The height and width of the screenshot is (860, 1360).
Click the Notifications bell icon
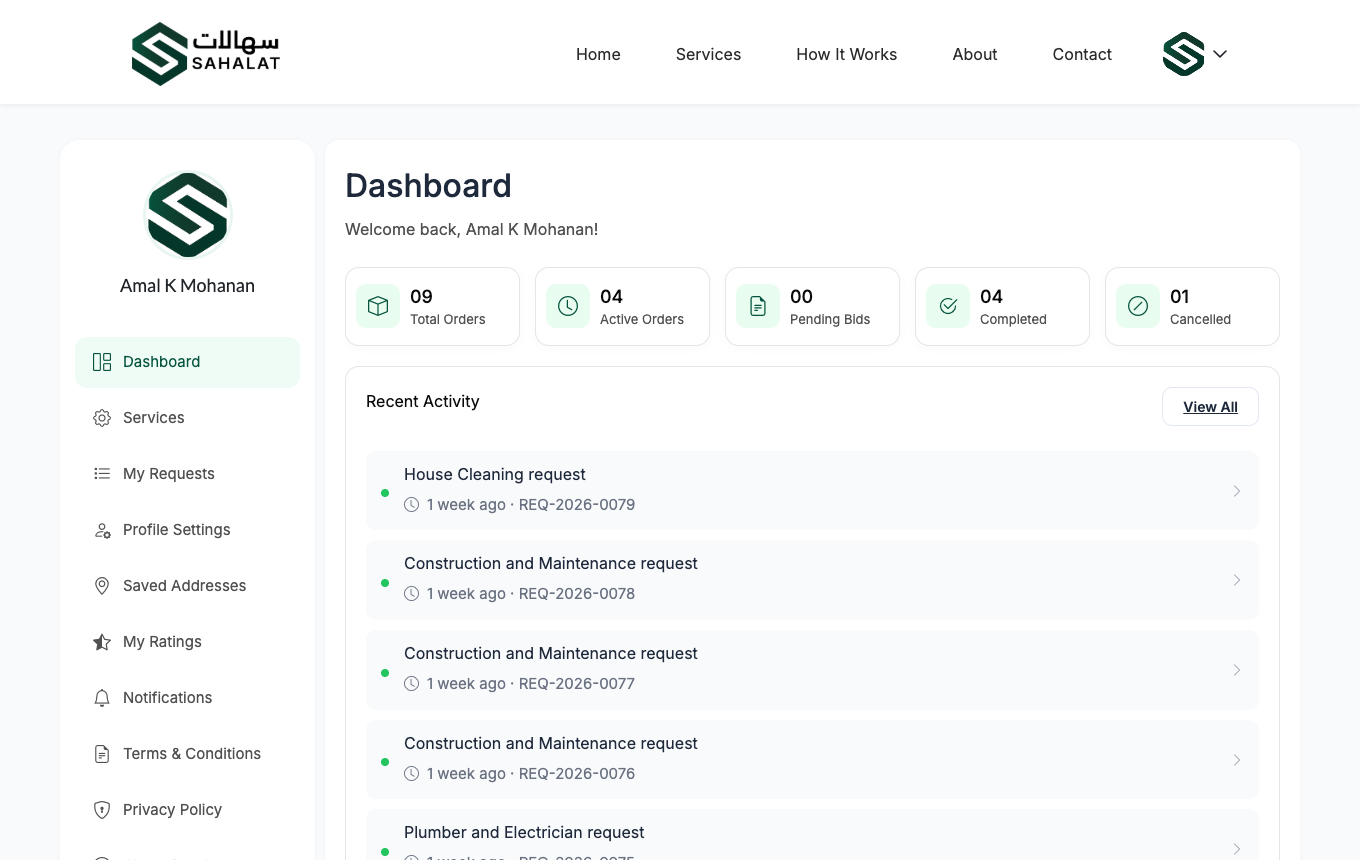102,698
